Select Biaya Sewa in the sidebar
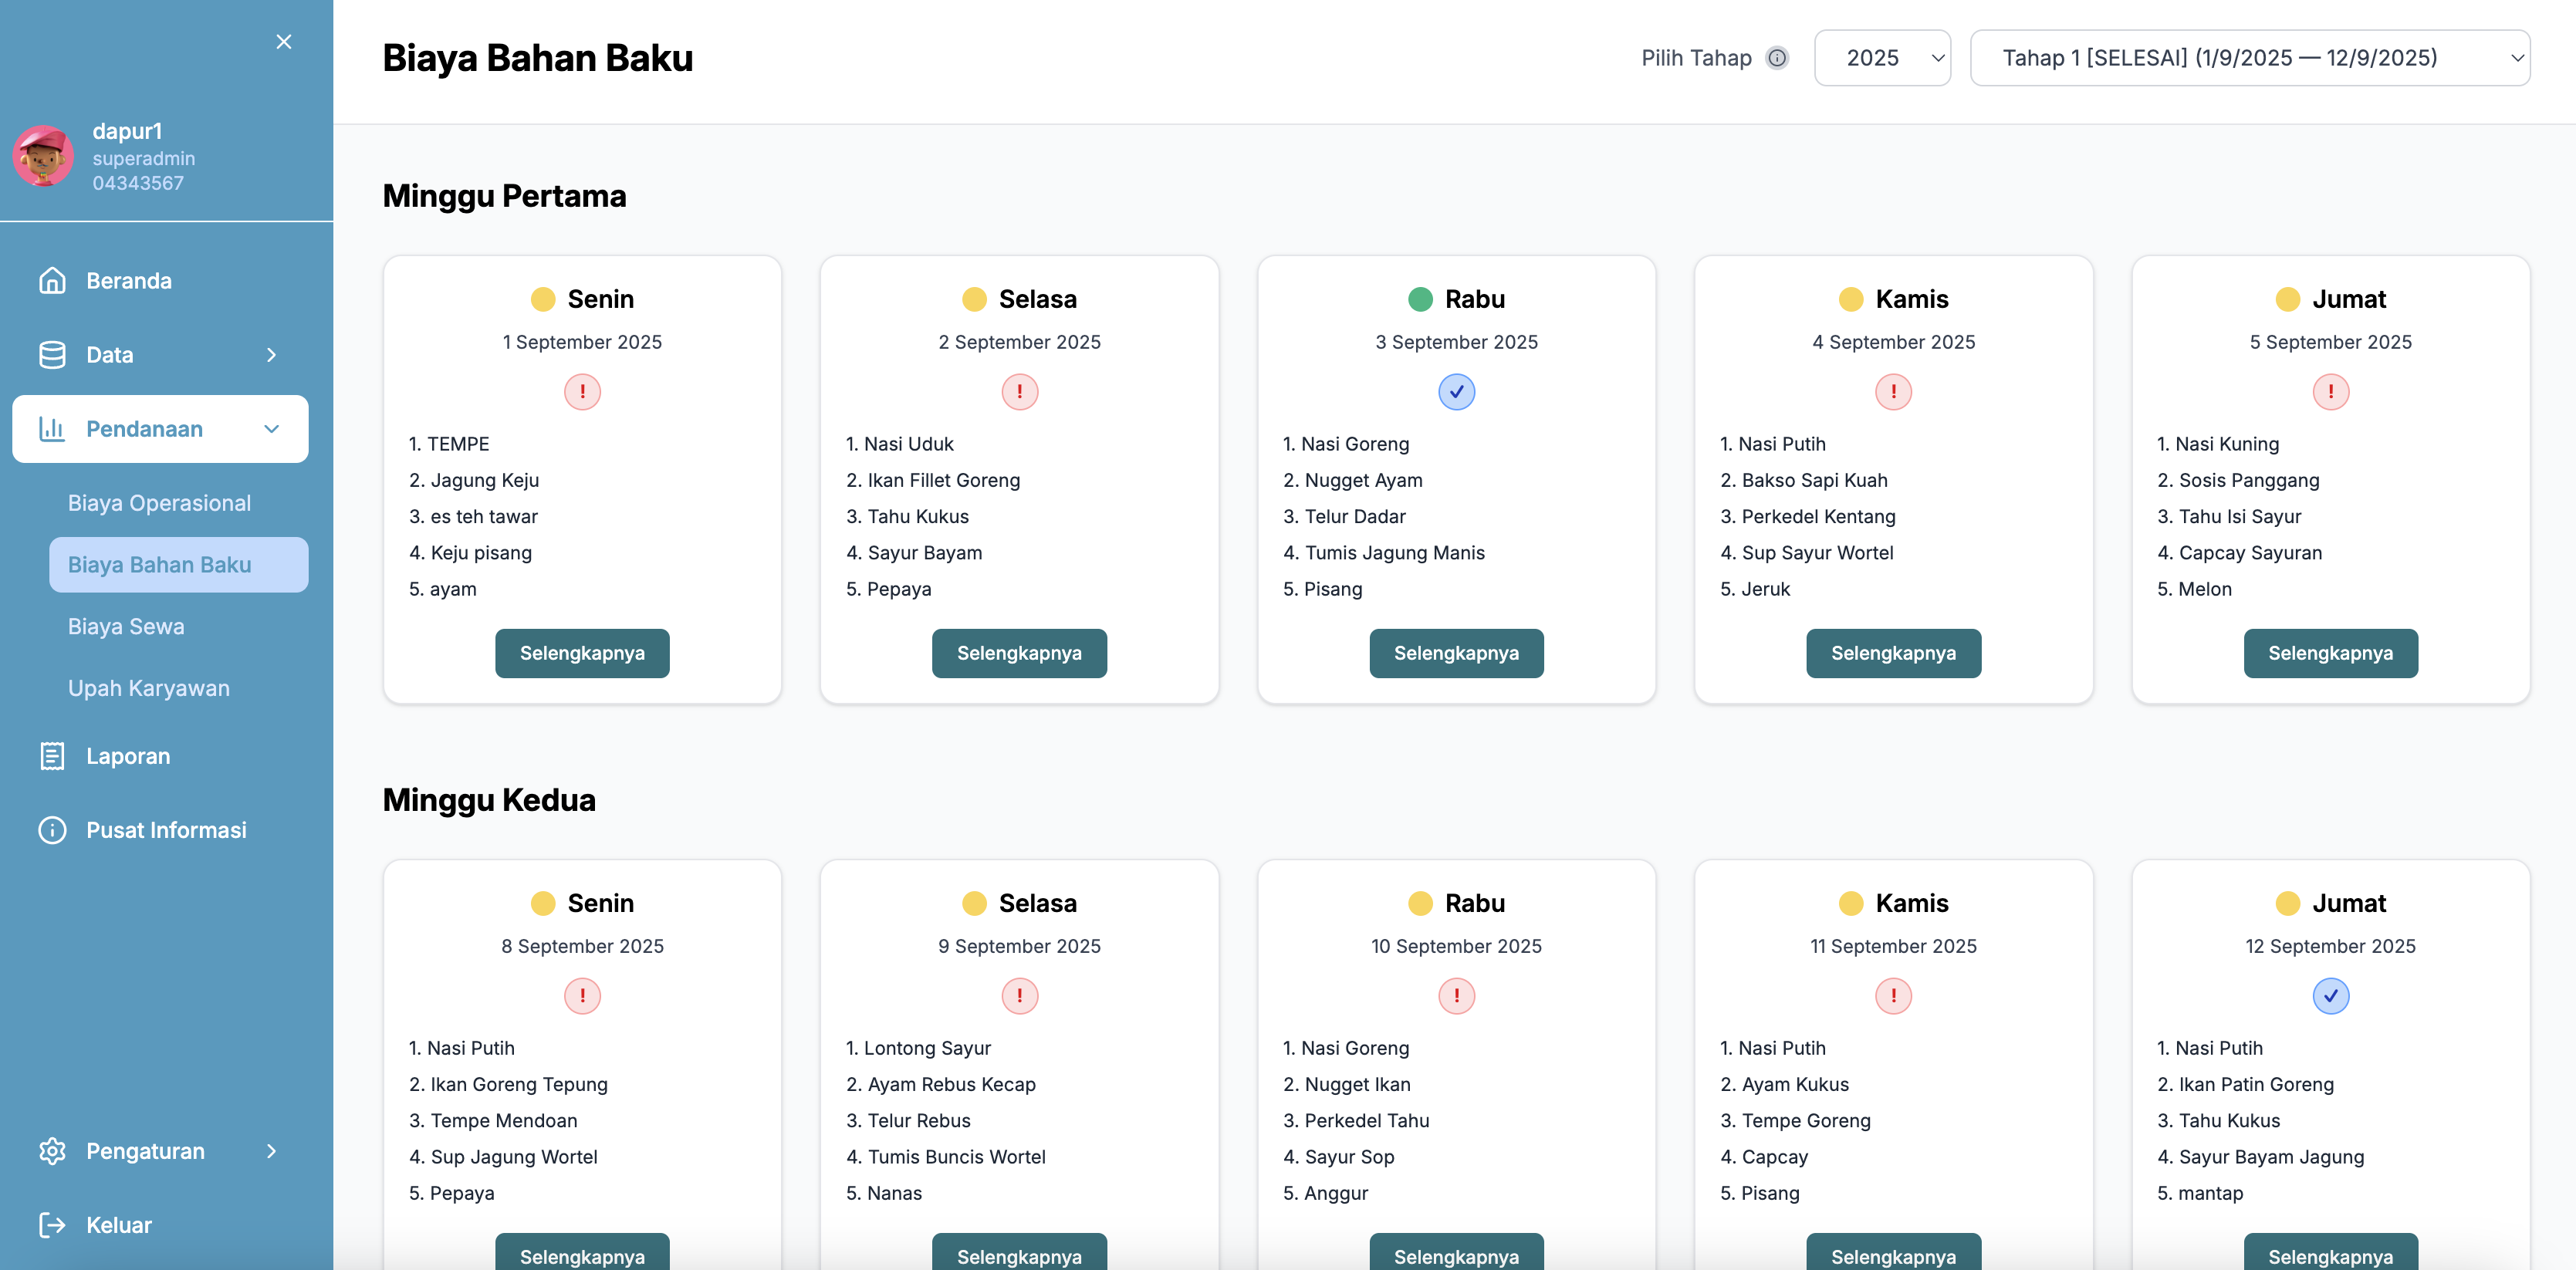The height and width of the screenshot is (1270, 2576). pos(126,626)
